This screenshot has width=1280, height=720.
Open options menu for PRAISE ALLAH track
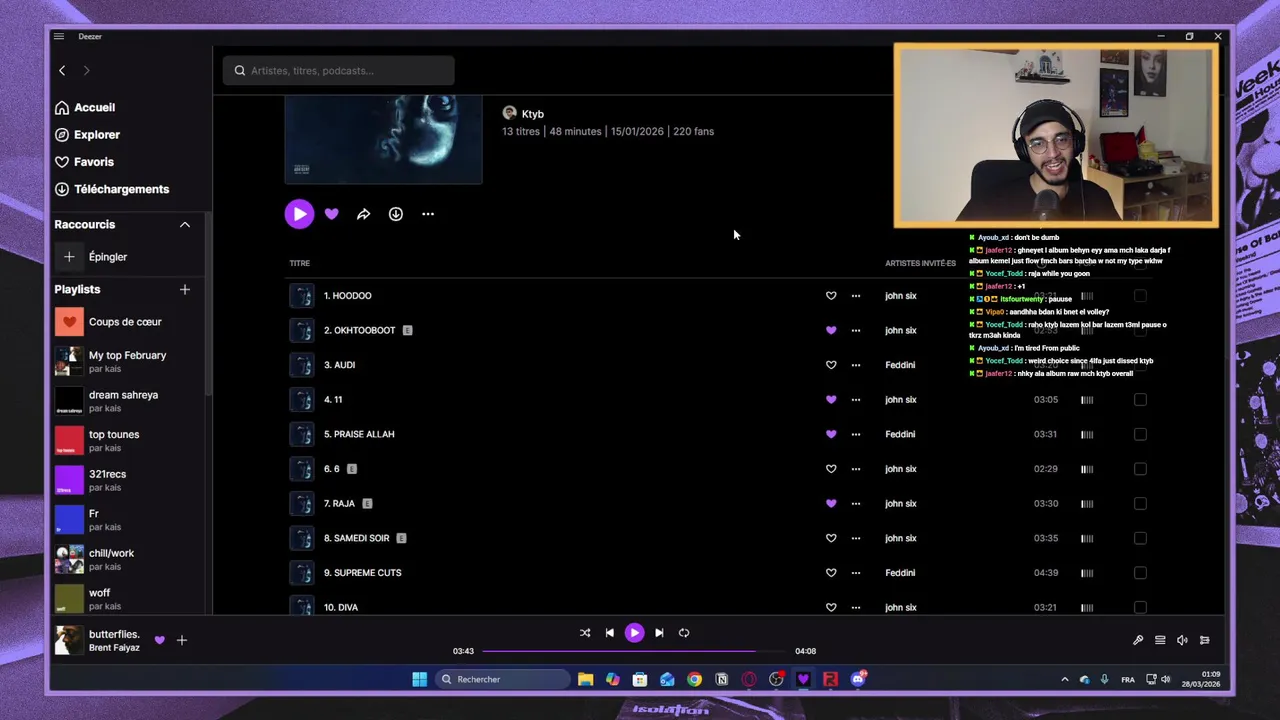click(856, 434)
